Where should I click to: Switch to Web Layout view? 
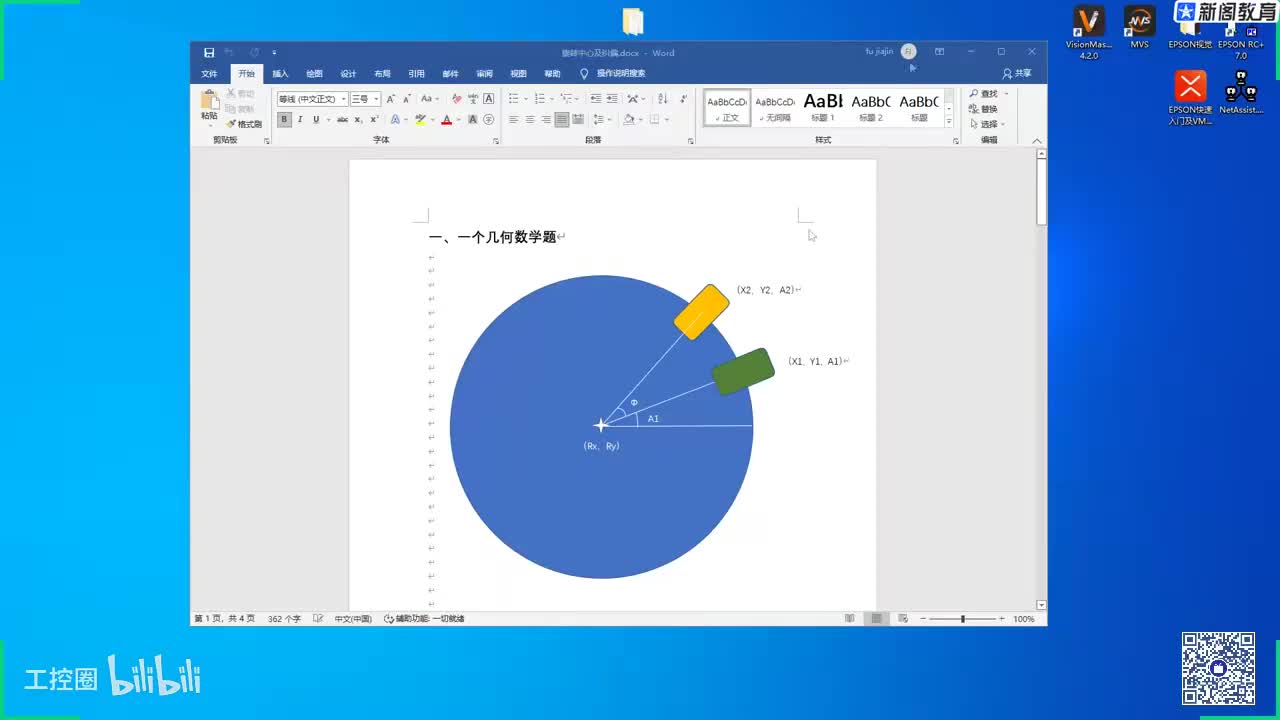point(902,619)
